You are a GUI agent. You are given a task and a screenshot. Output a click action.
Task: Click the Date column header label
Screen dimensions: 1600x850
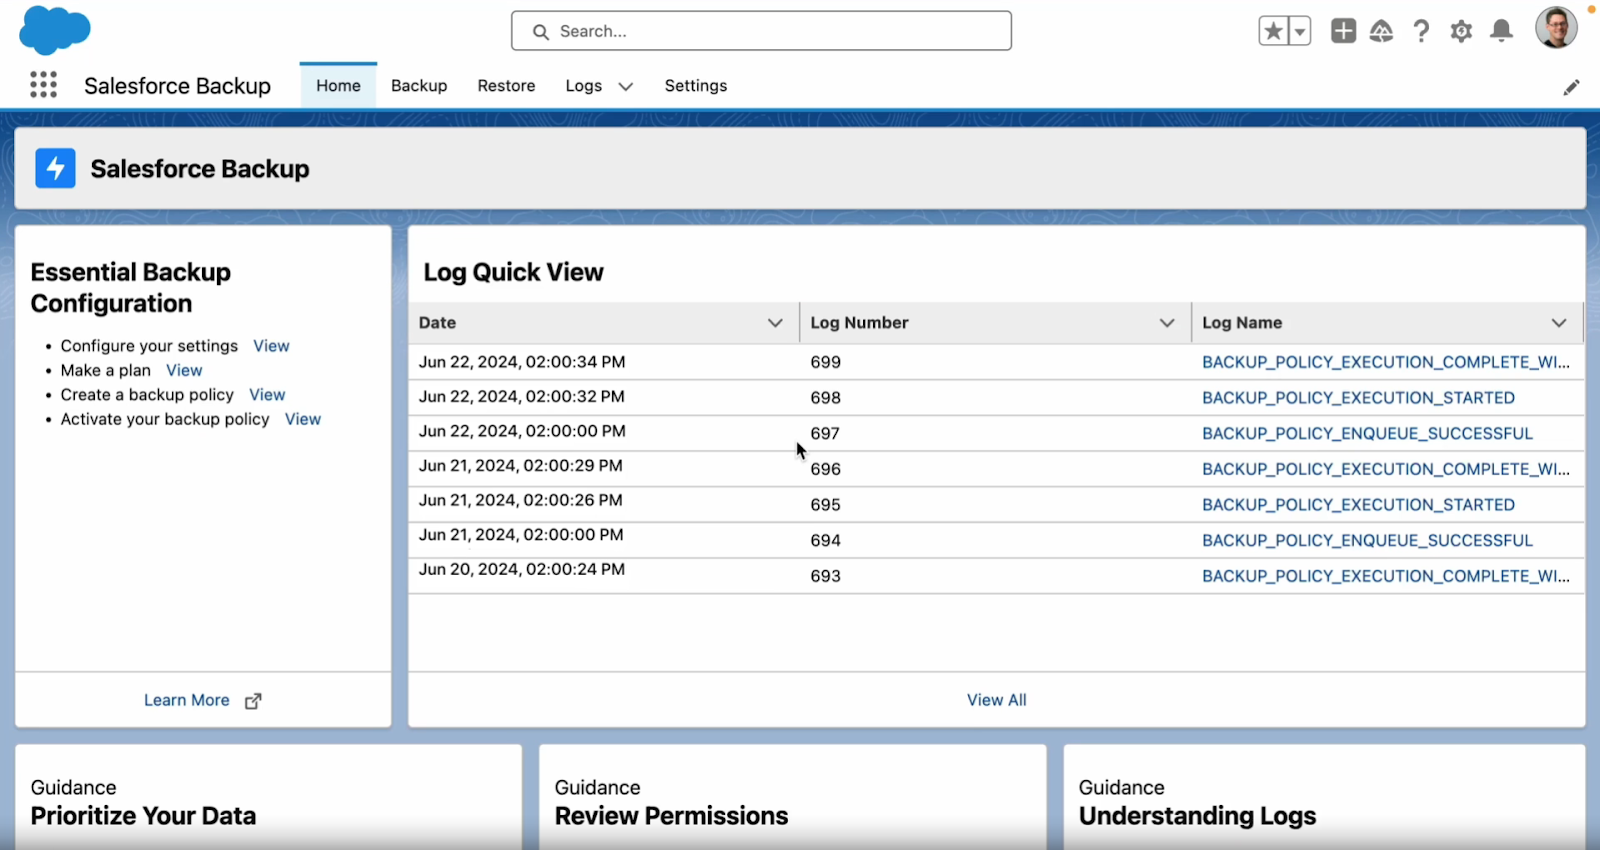click(x=437, y=323)
